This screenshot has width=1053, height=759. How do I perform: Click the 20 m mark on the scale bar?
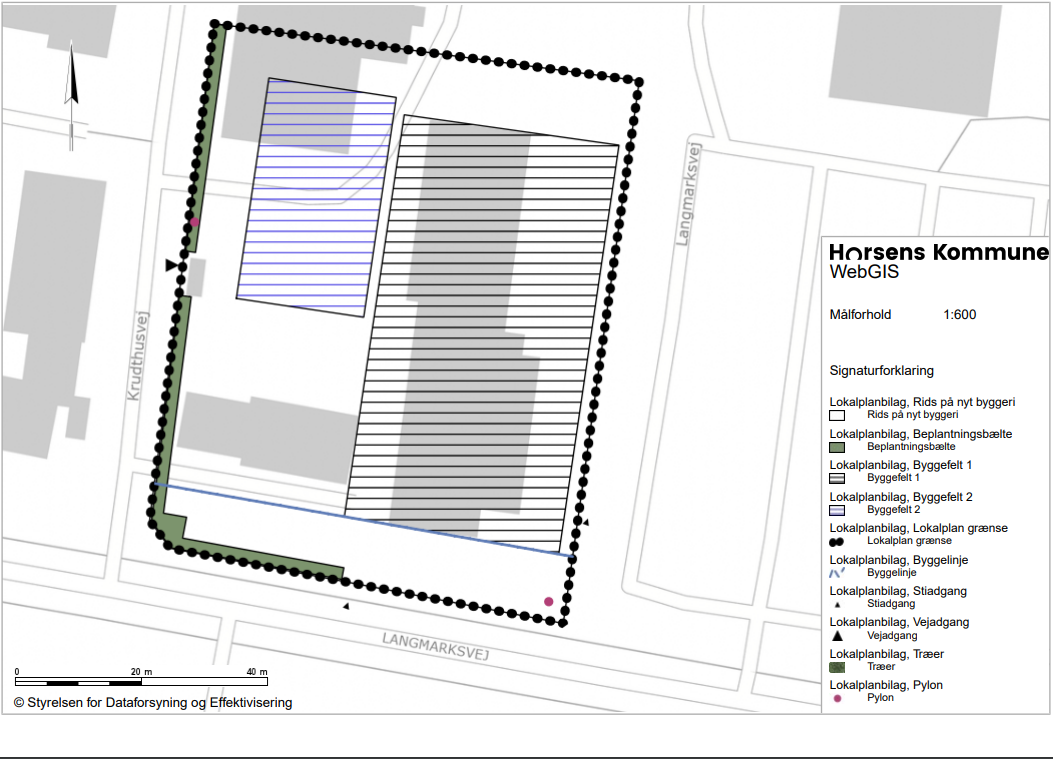[141, 672]
